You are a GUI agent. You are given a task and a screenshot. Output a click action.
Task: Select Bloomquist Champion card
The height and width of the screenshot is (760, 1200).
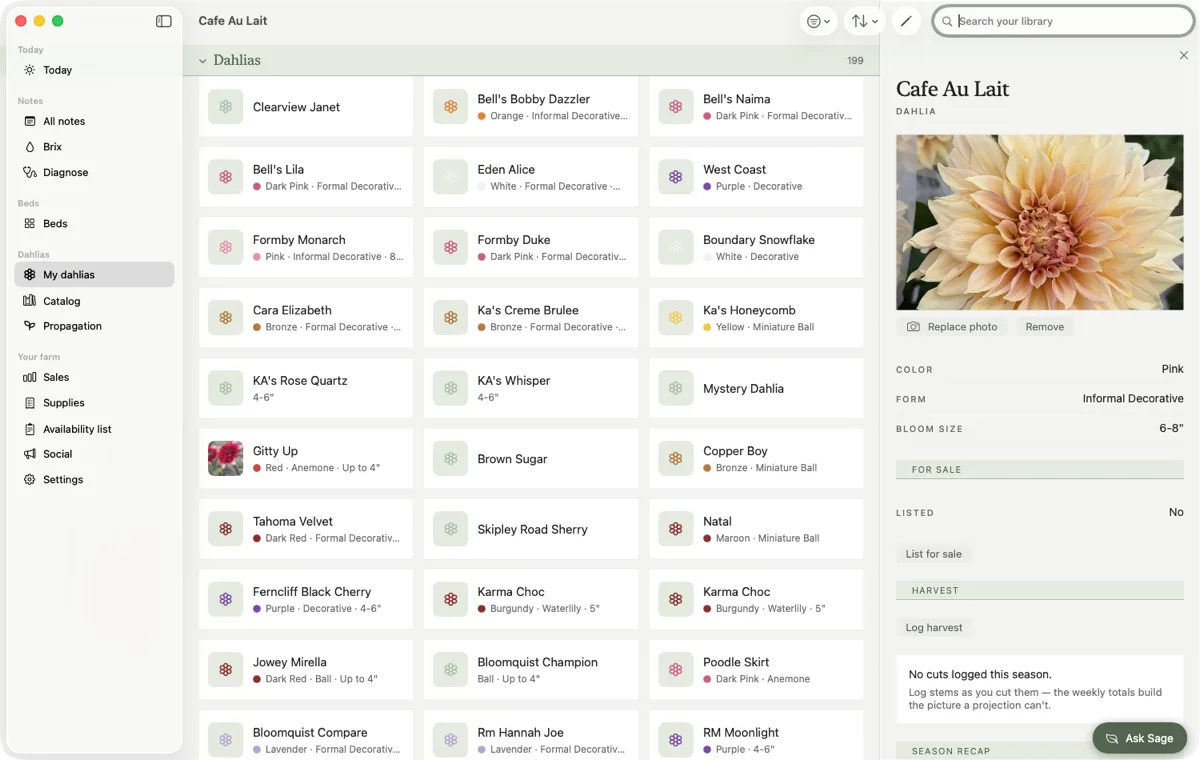point(531,670)
